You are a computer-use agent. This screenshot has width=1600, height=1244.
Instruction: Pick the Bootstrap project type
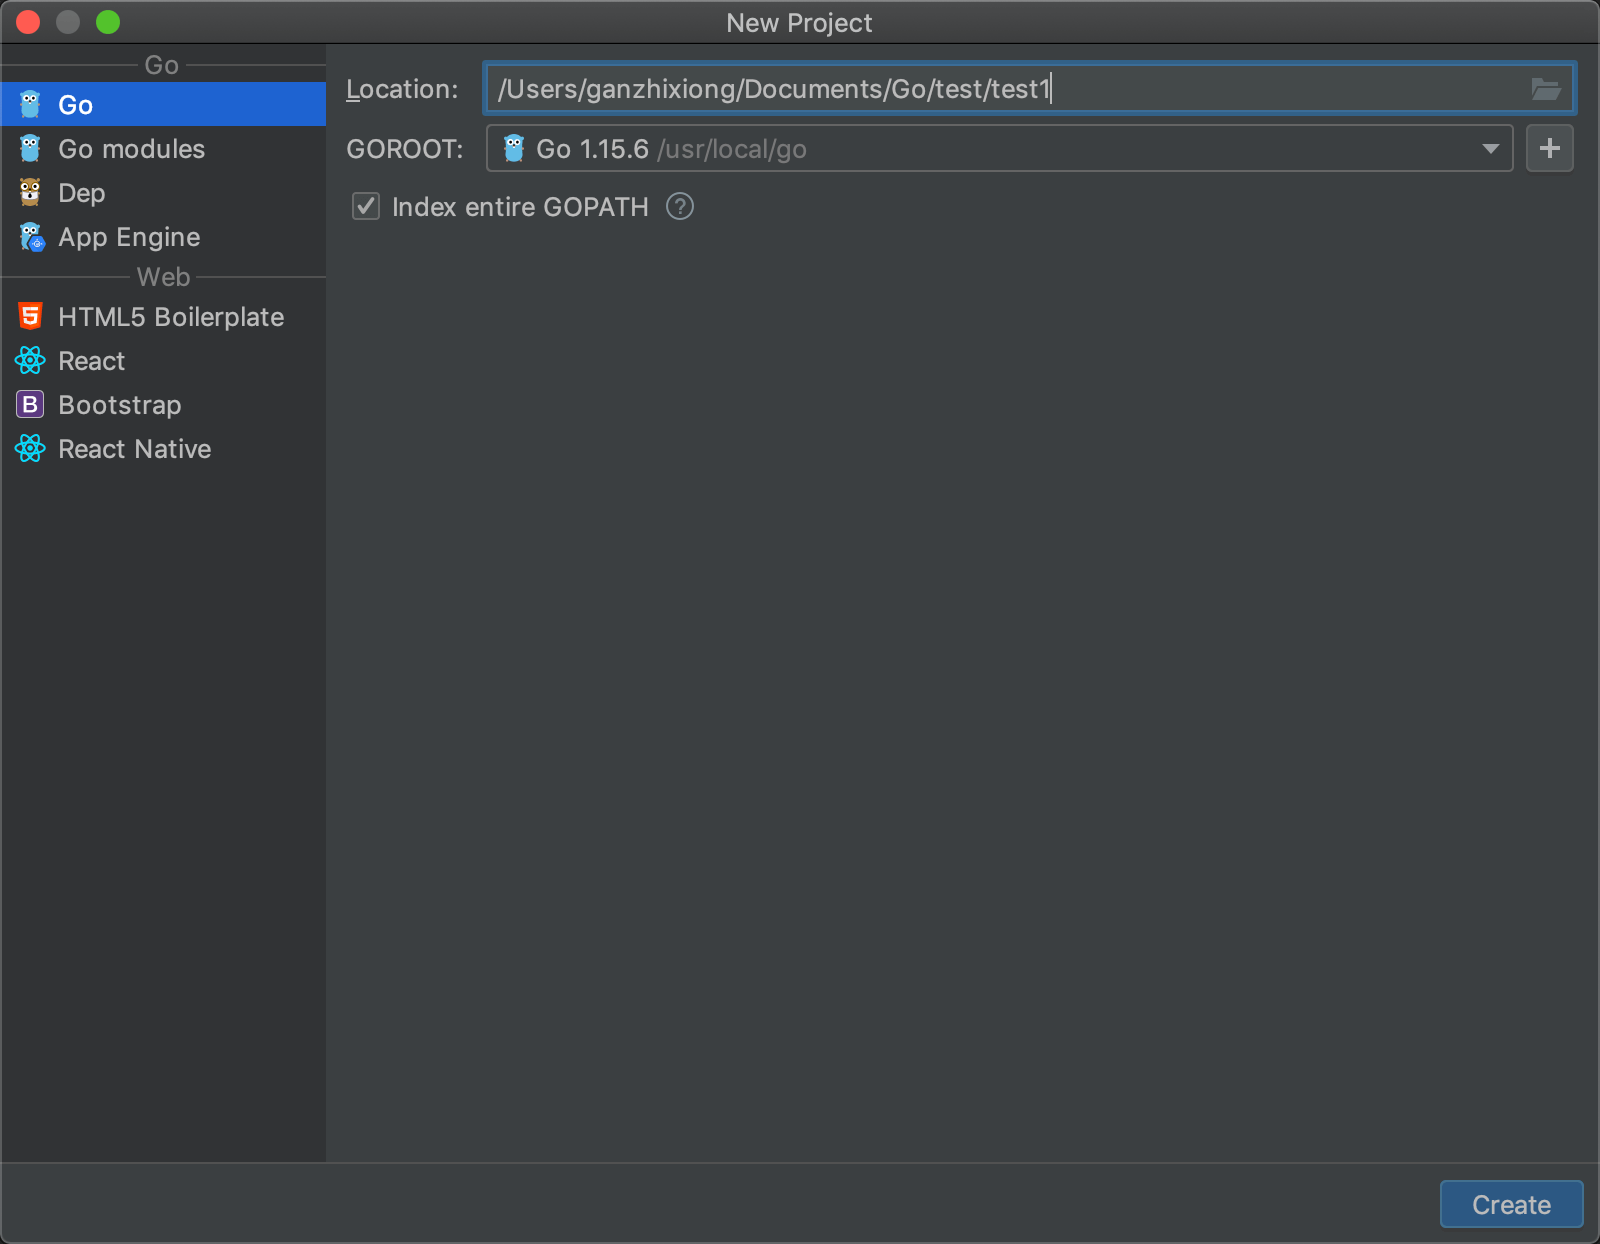click(x=163, y=404)
